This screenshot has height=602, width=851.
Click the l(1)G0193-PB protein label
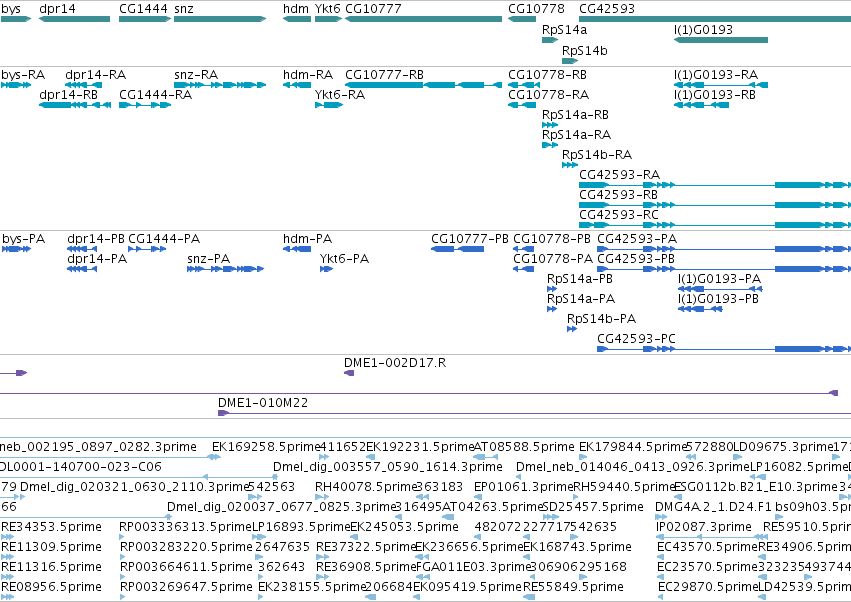(x=719, y=299)
